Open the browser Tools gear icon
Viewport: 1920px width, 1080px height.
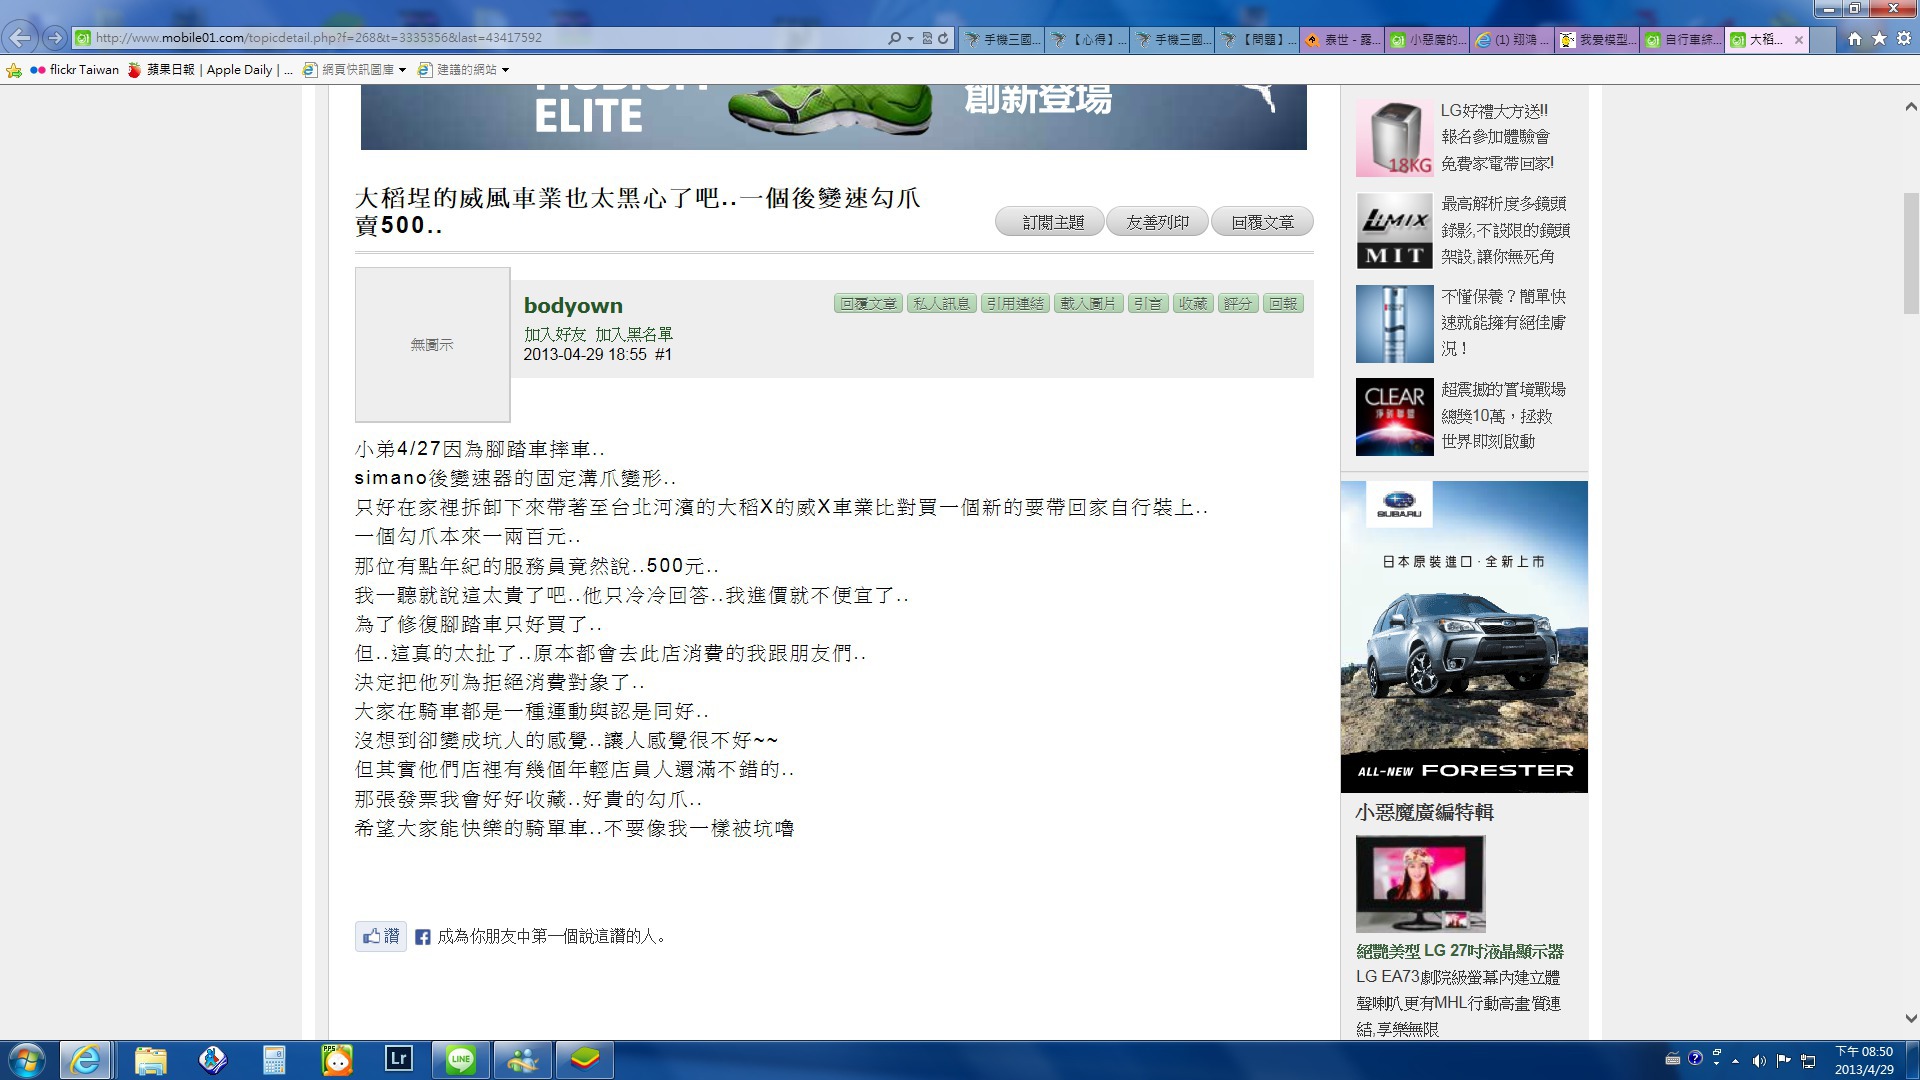[x=1903, y=38]
